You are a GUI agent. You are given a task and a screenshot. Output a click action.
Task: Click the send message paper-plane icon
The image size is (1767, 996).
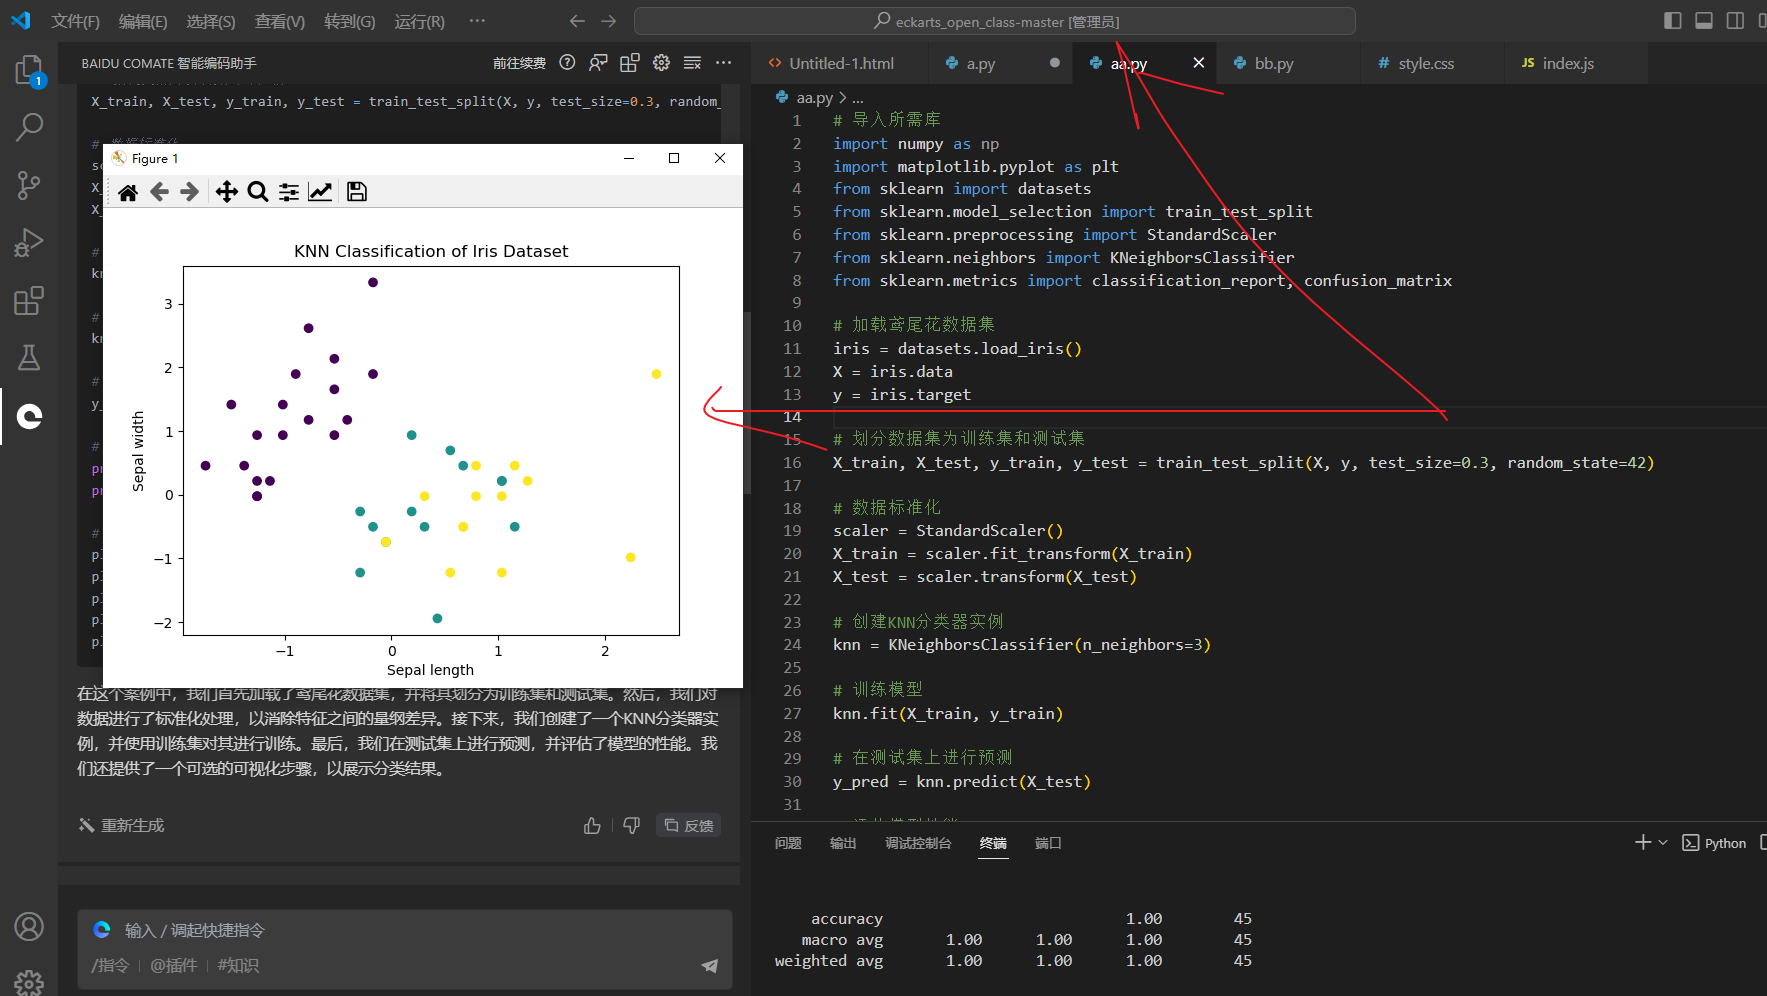(x=709, y=965)
